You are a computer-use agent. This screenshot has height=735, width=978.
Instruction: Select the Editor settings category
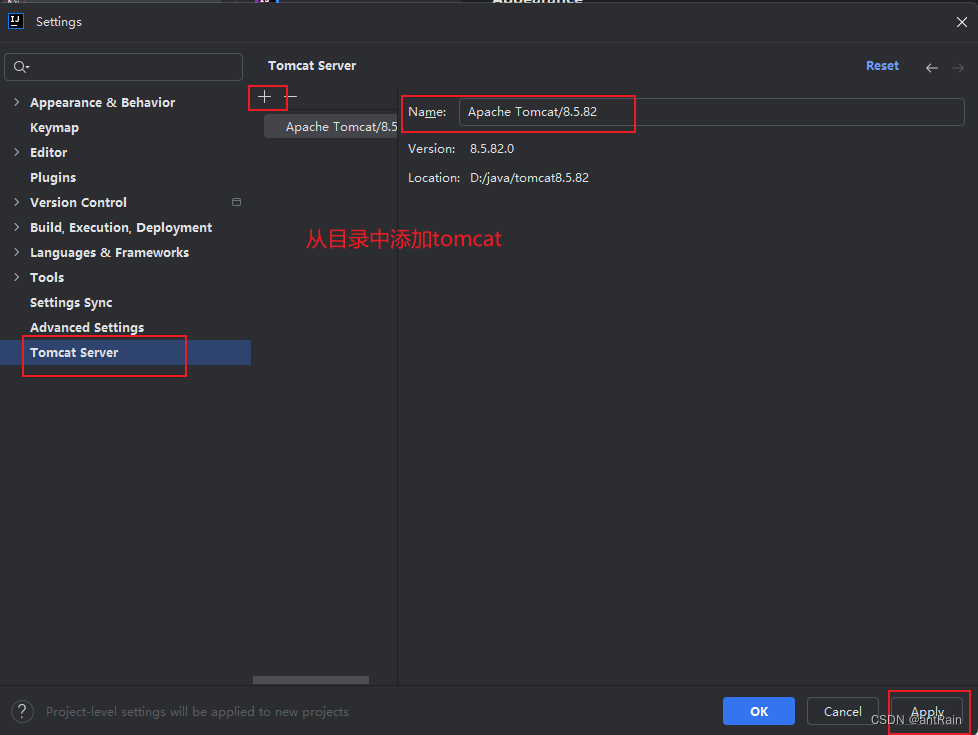[49, 152]
